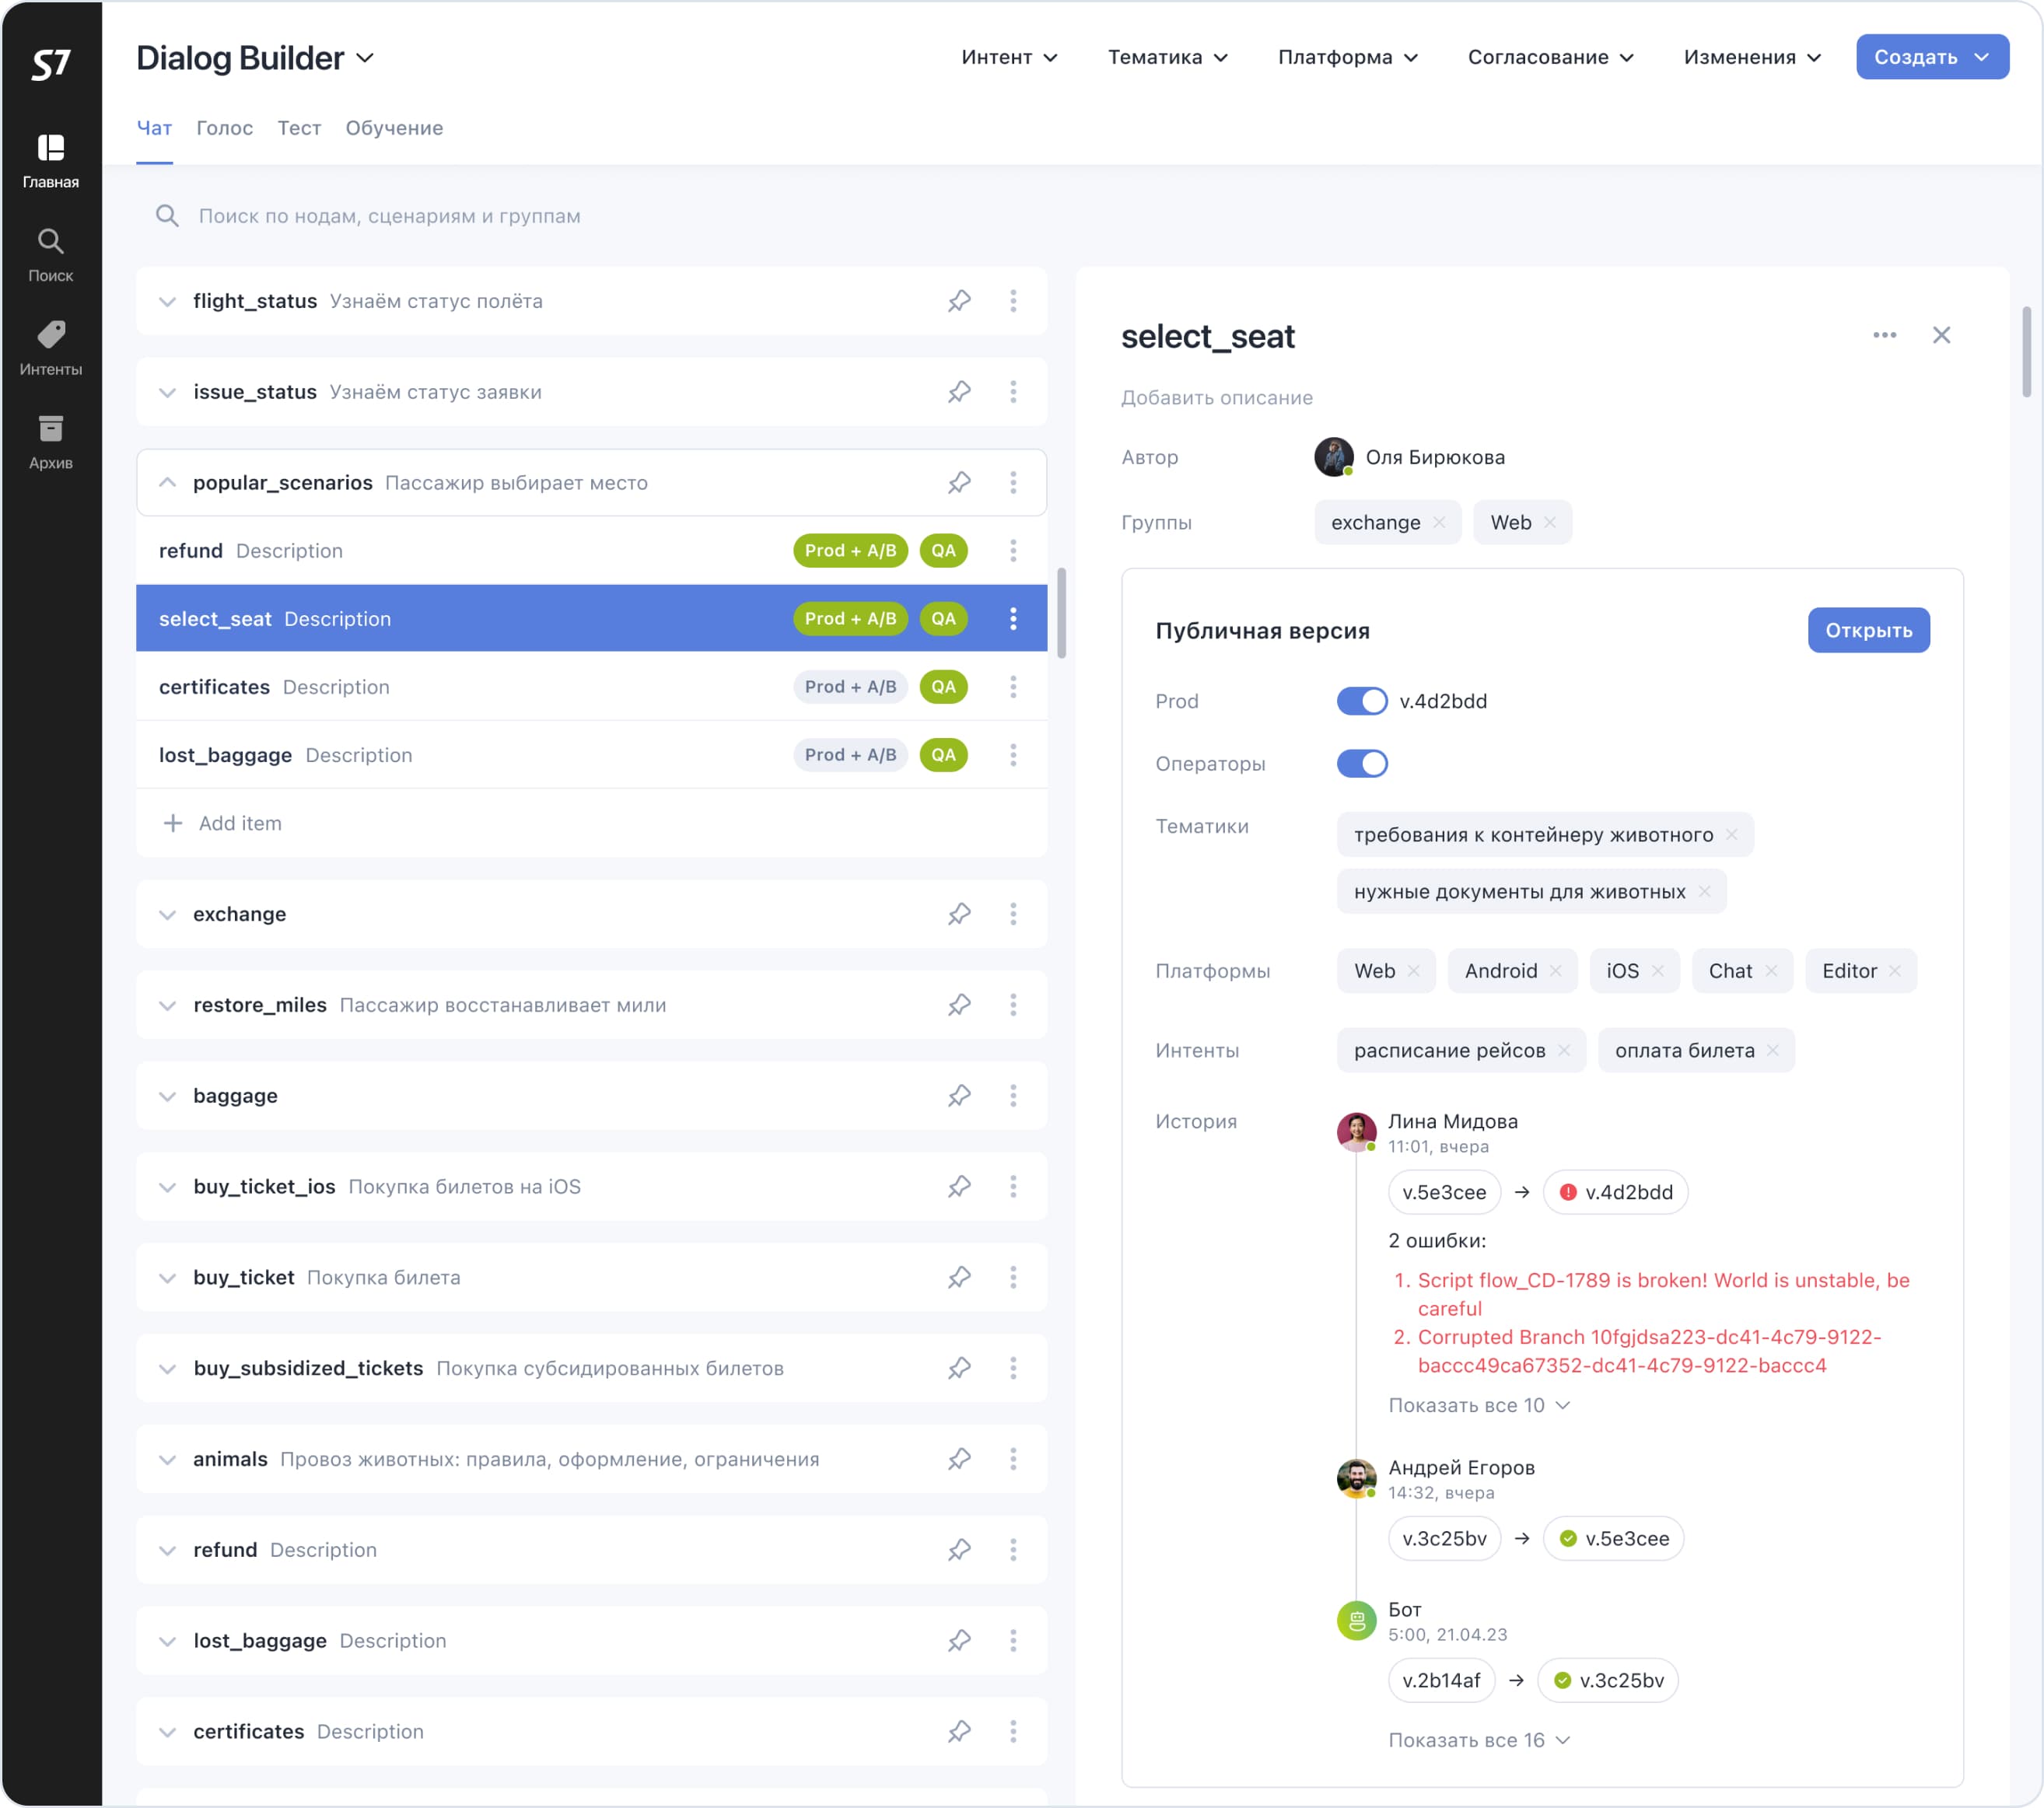
Task: Open more options for buy_ticket row
Action: pos(1013,1277)
